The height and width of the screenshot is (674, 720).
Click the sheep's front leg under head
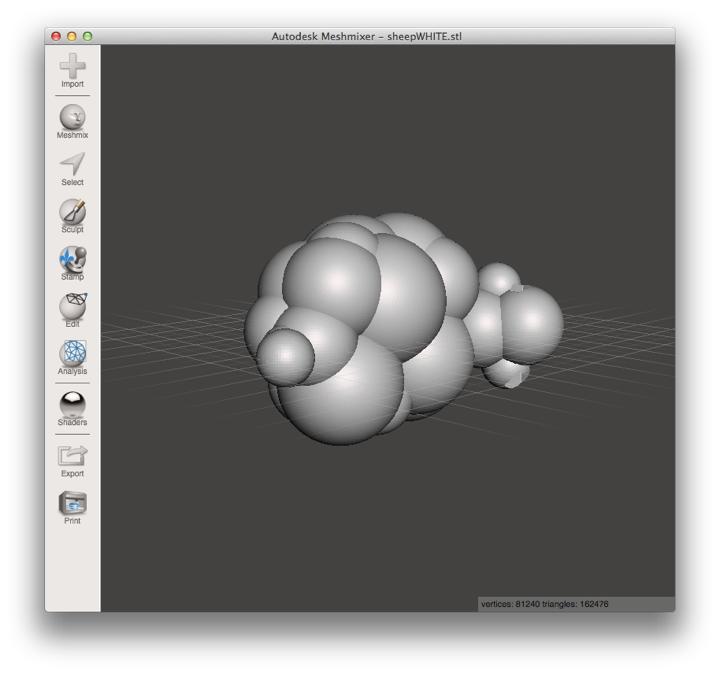point(508,374)
